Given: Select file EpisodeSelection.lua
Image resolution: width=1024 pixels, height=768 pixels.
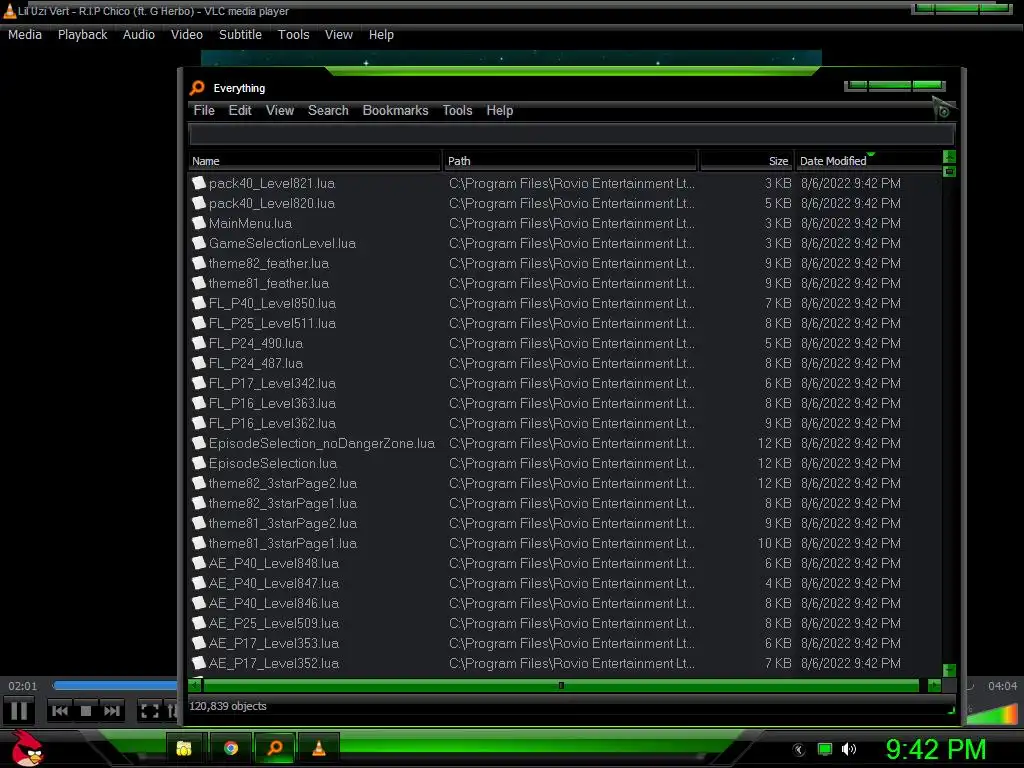Looking at the screenshot, I should 273,463.
